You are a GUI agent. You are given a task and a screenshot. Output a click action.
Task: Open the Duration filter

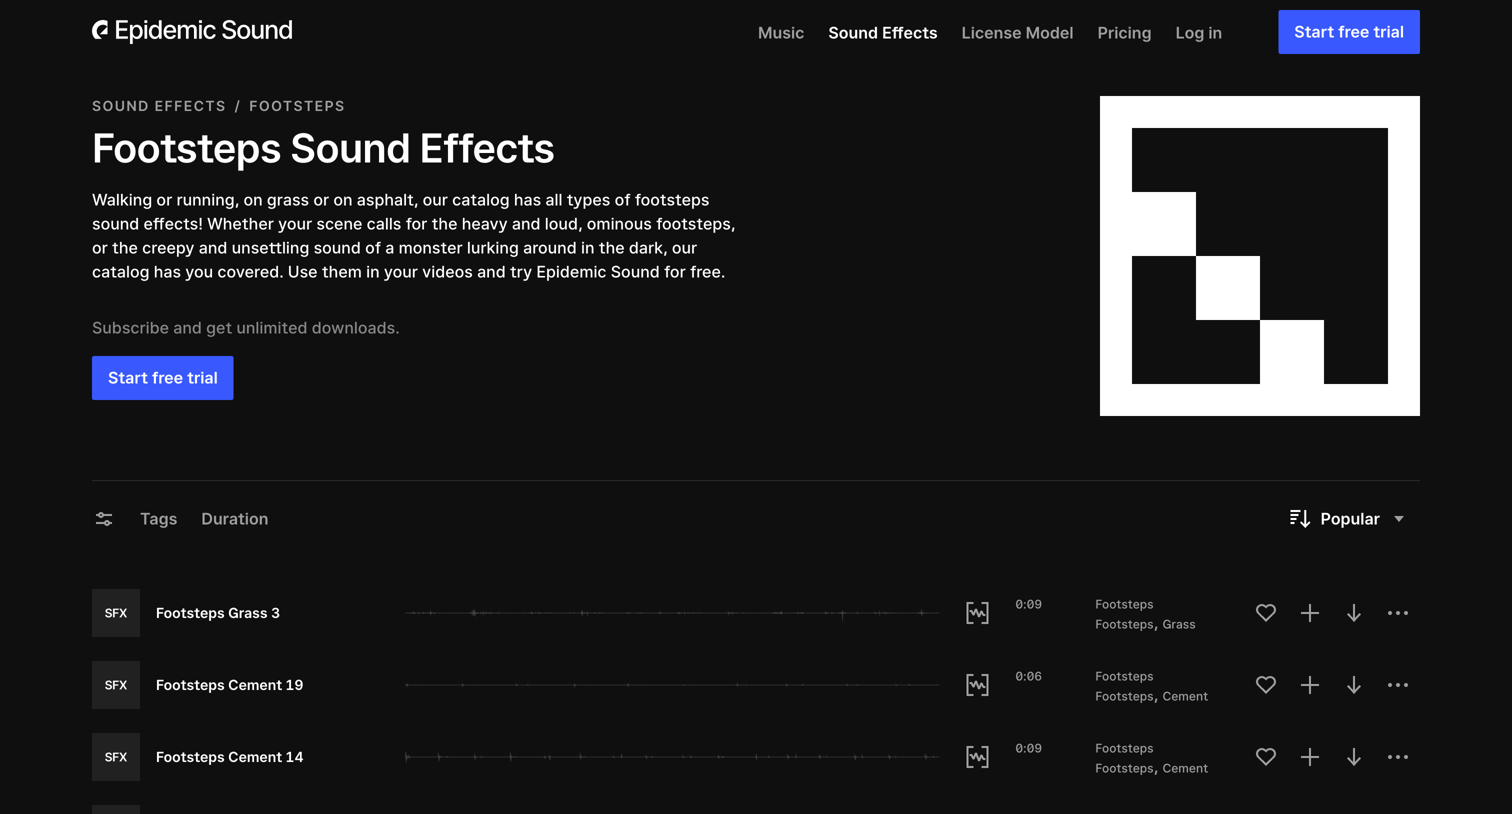tap(234, 519)
